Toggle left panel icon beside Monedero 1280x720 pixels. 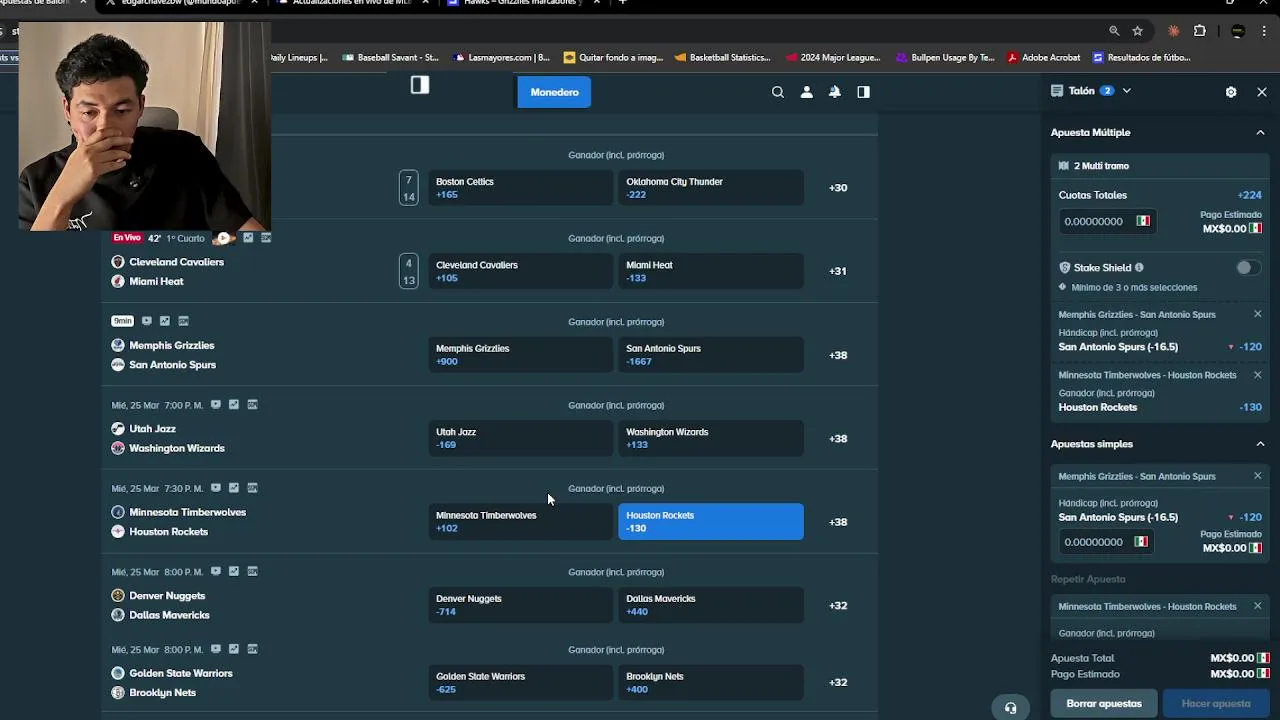420,85
